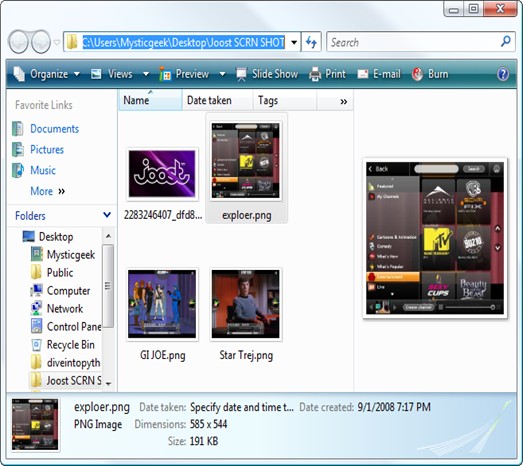Sort by the Name column header
Screen dimensions: 523x466
click(x=150, y=100)
